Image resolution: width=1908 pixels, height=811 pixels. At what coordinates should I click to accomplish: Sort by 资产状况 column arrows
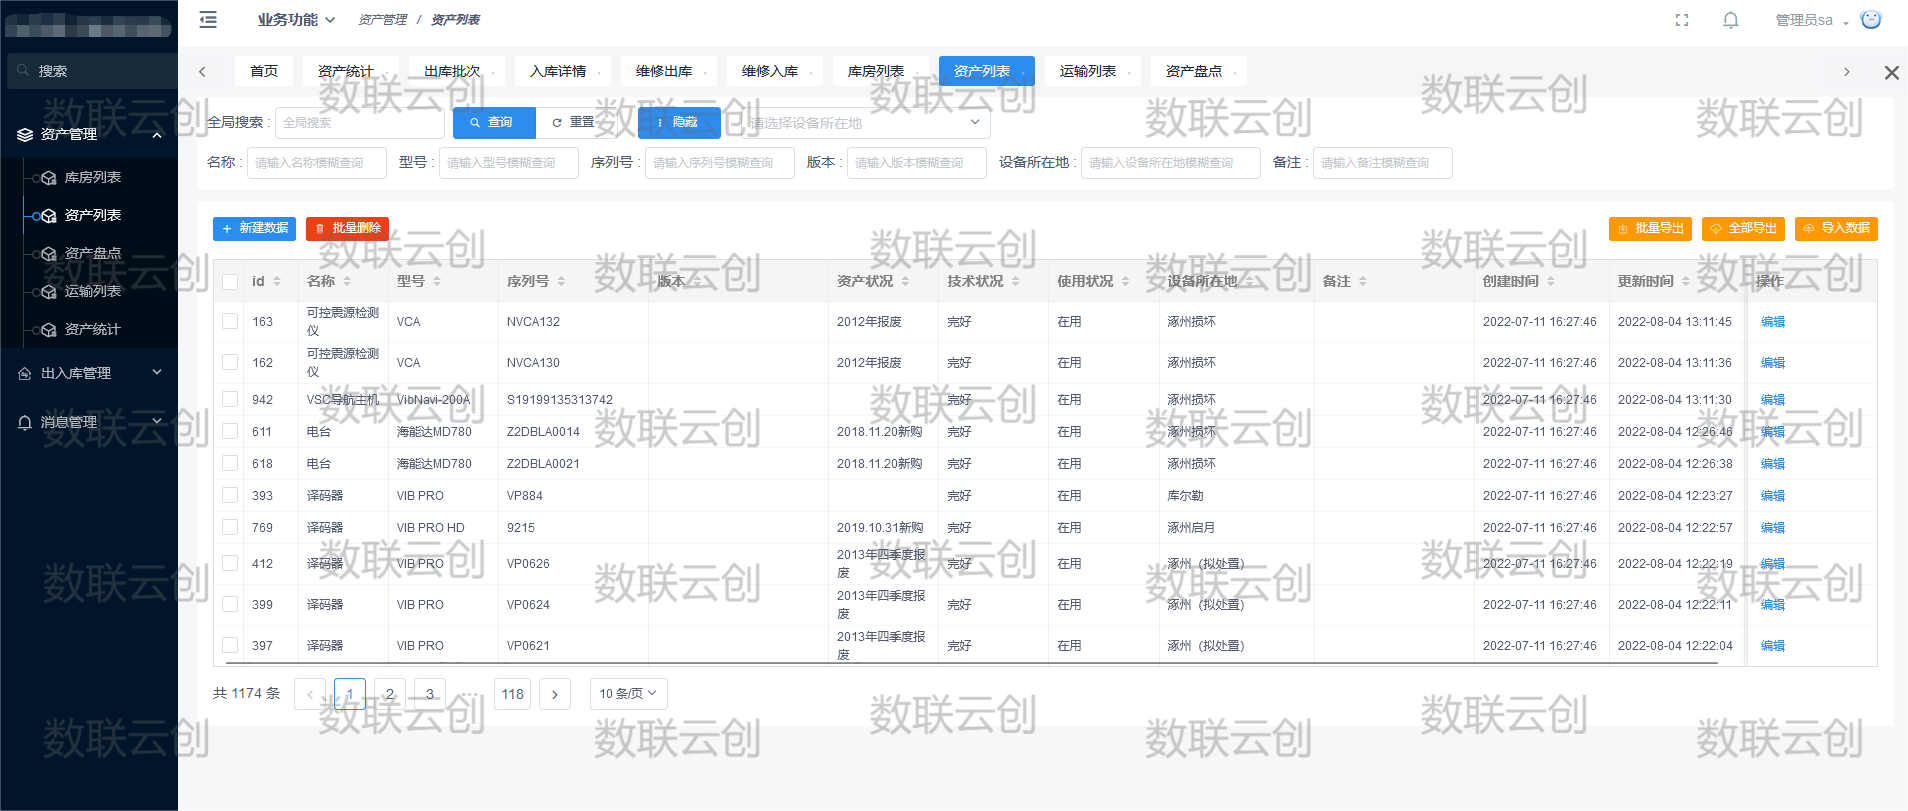(x=905, y=282)
